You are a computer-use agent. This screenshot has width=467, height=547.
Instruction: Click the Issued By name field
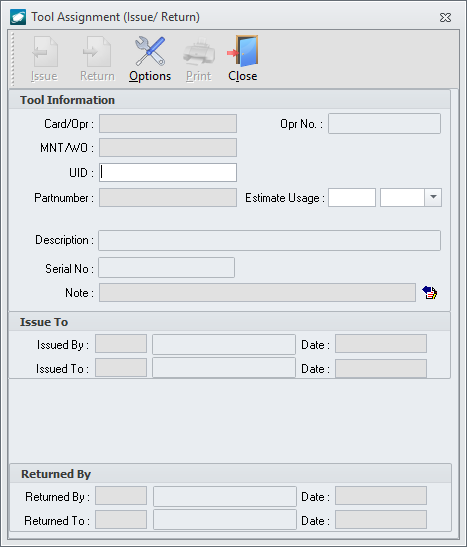click(x=224, y=344)
